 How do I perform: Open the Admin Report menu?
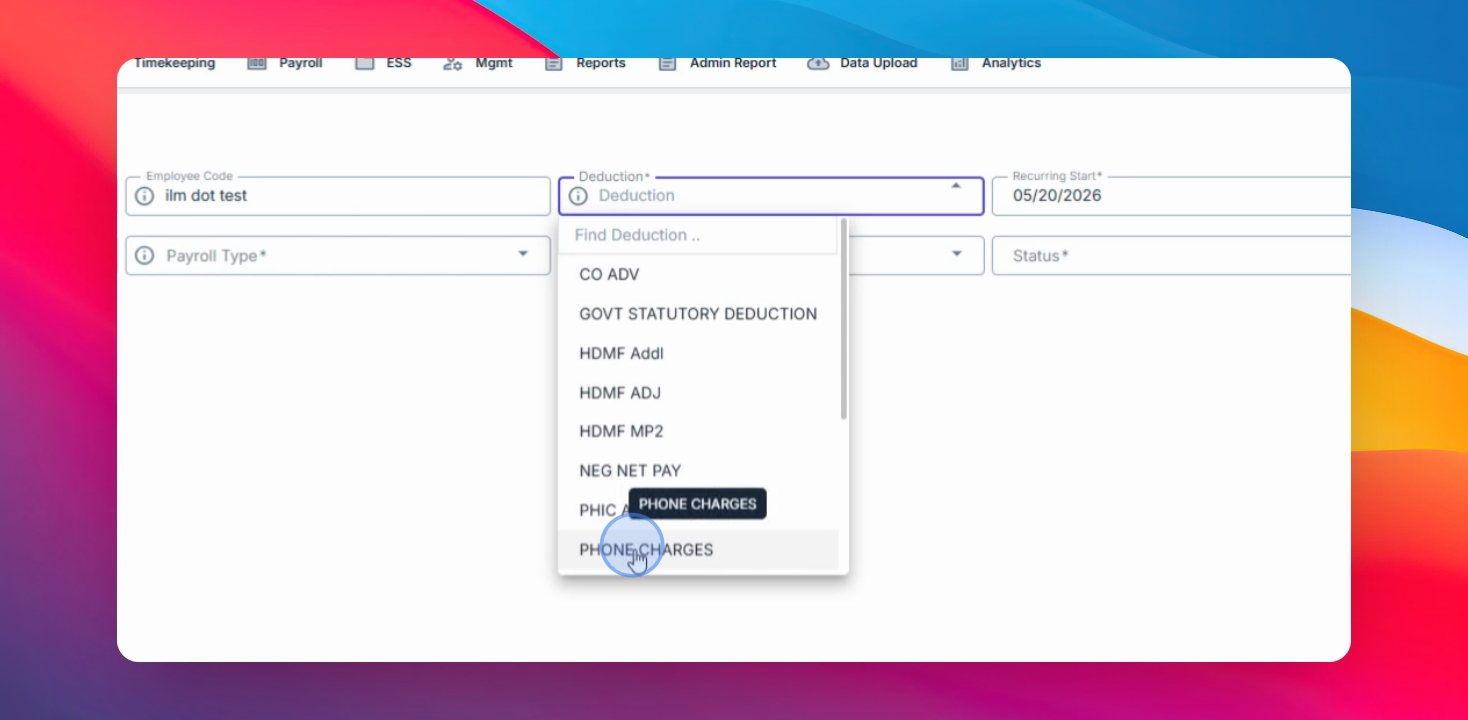(x=733, y=63)
